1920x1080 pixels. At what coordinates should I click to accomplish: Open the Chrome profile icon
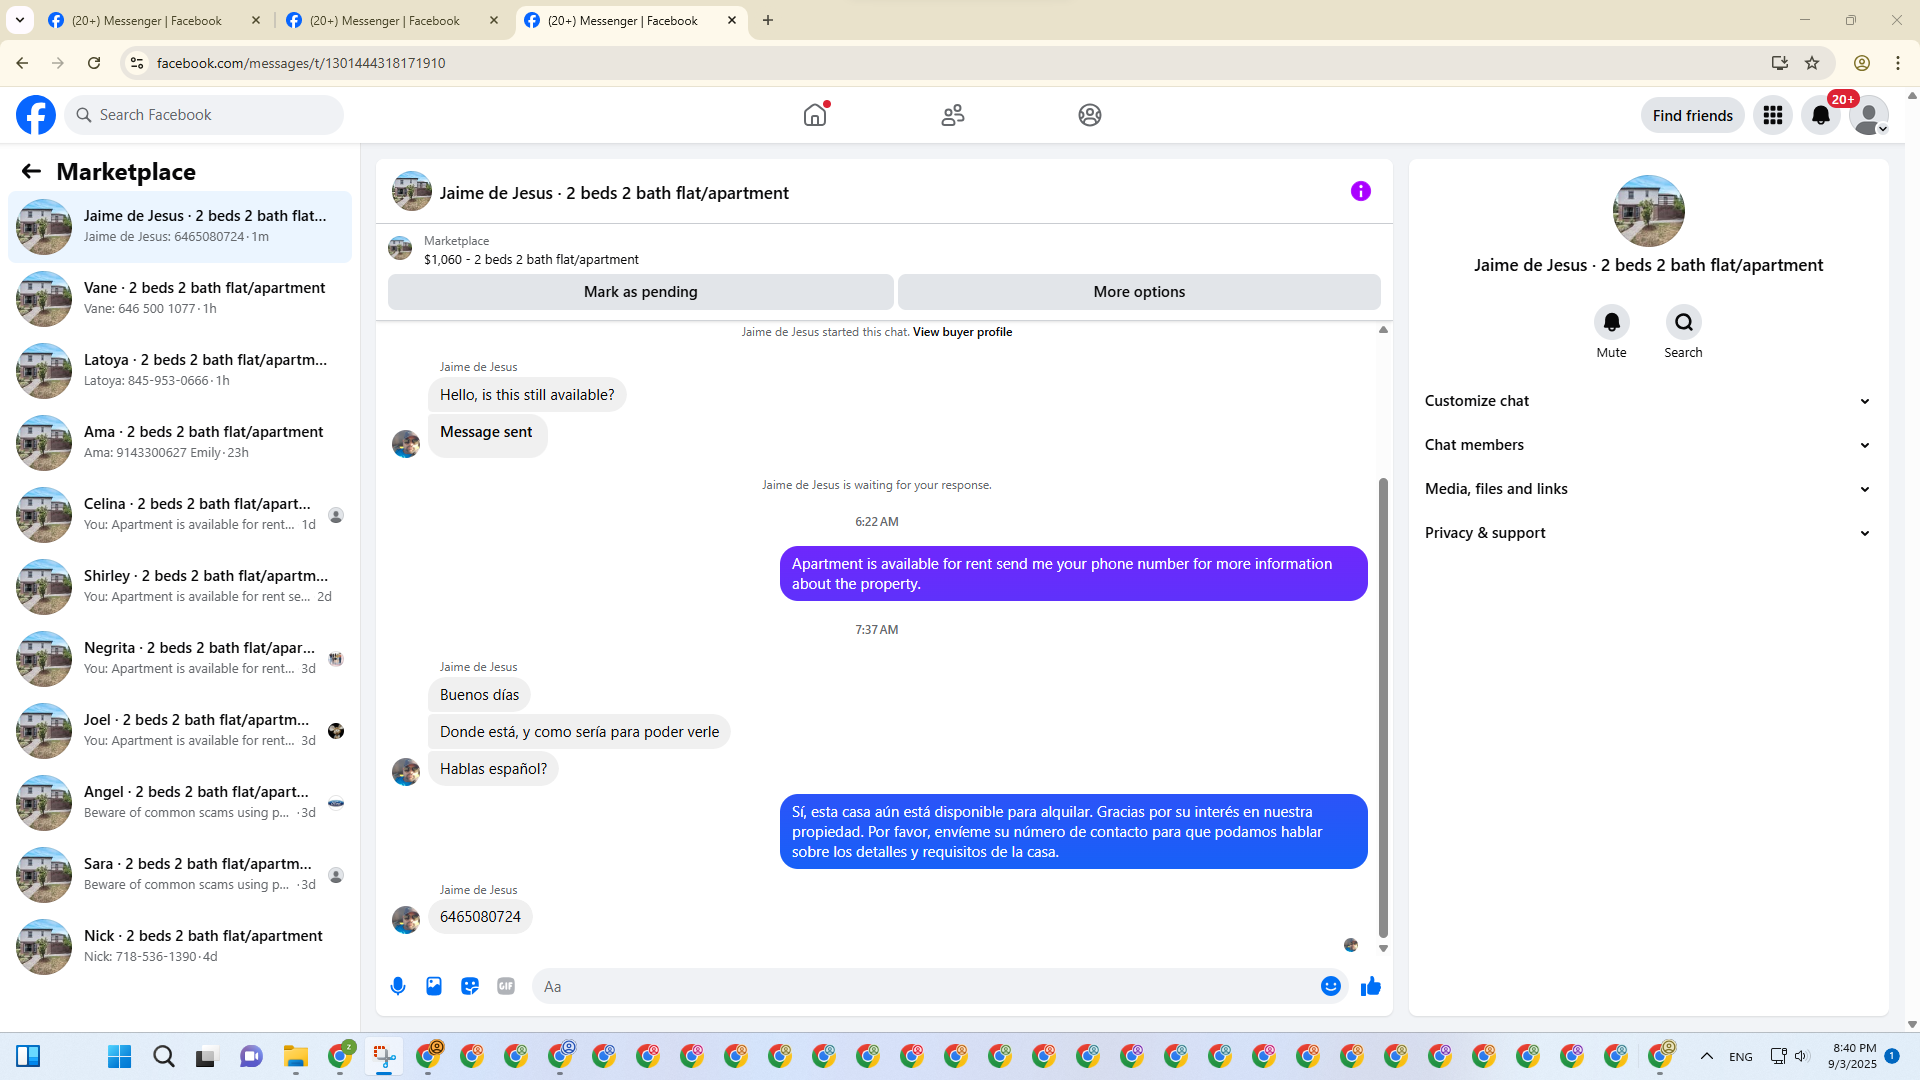point(1862,63)
